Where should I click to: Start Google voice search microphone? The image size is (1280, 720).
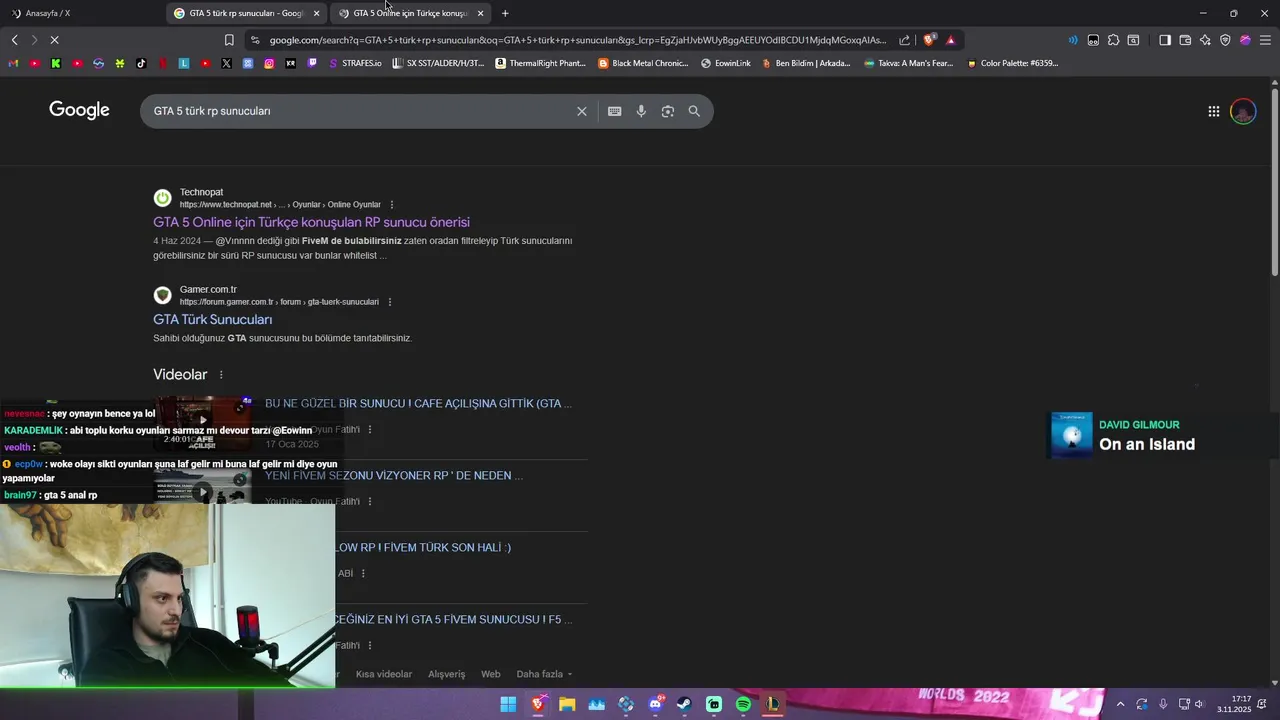pyautogui.click(x=641, y=111)
